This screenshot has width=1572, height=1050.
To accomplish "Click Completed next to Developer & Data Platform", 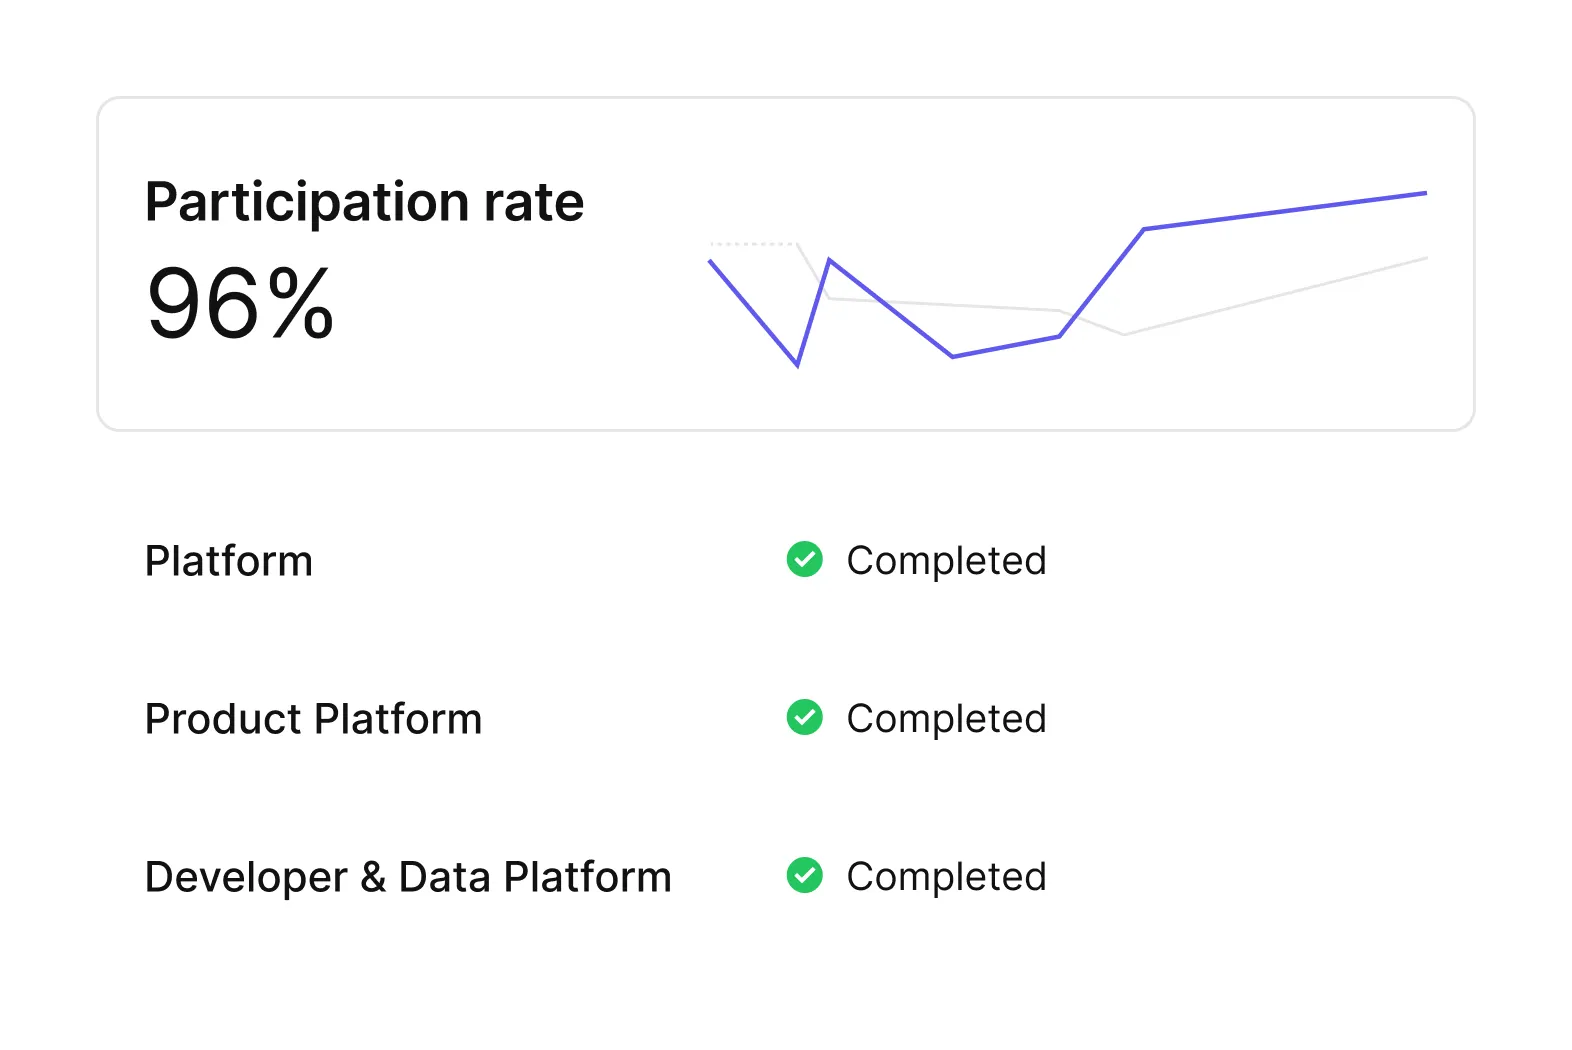I will coord(946,877).
